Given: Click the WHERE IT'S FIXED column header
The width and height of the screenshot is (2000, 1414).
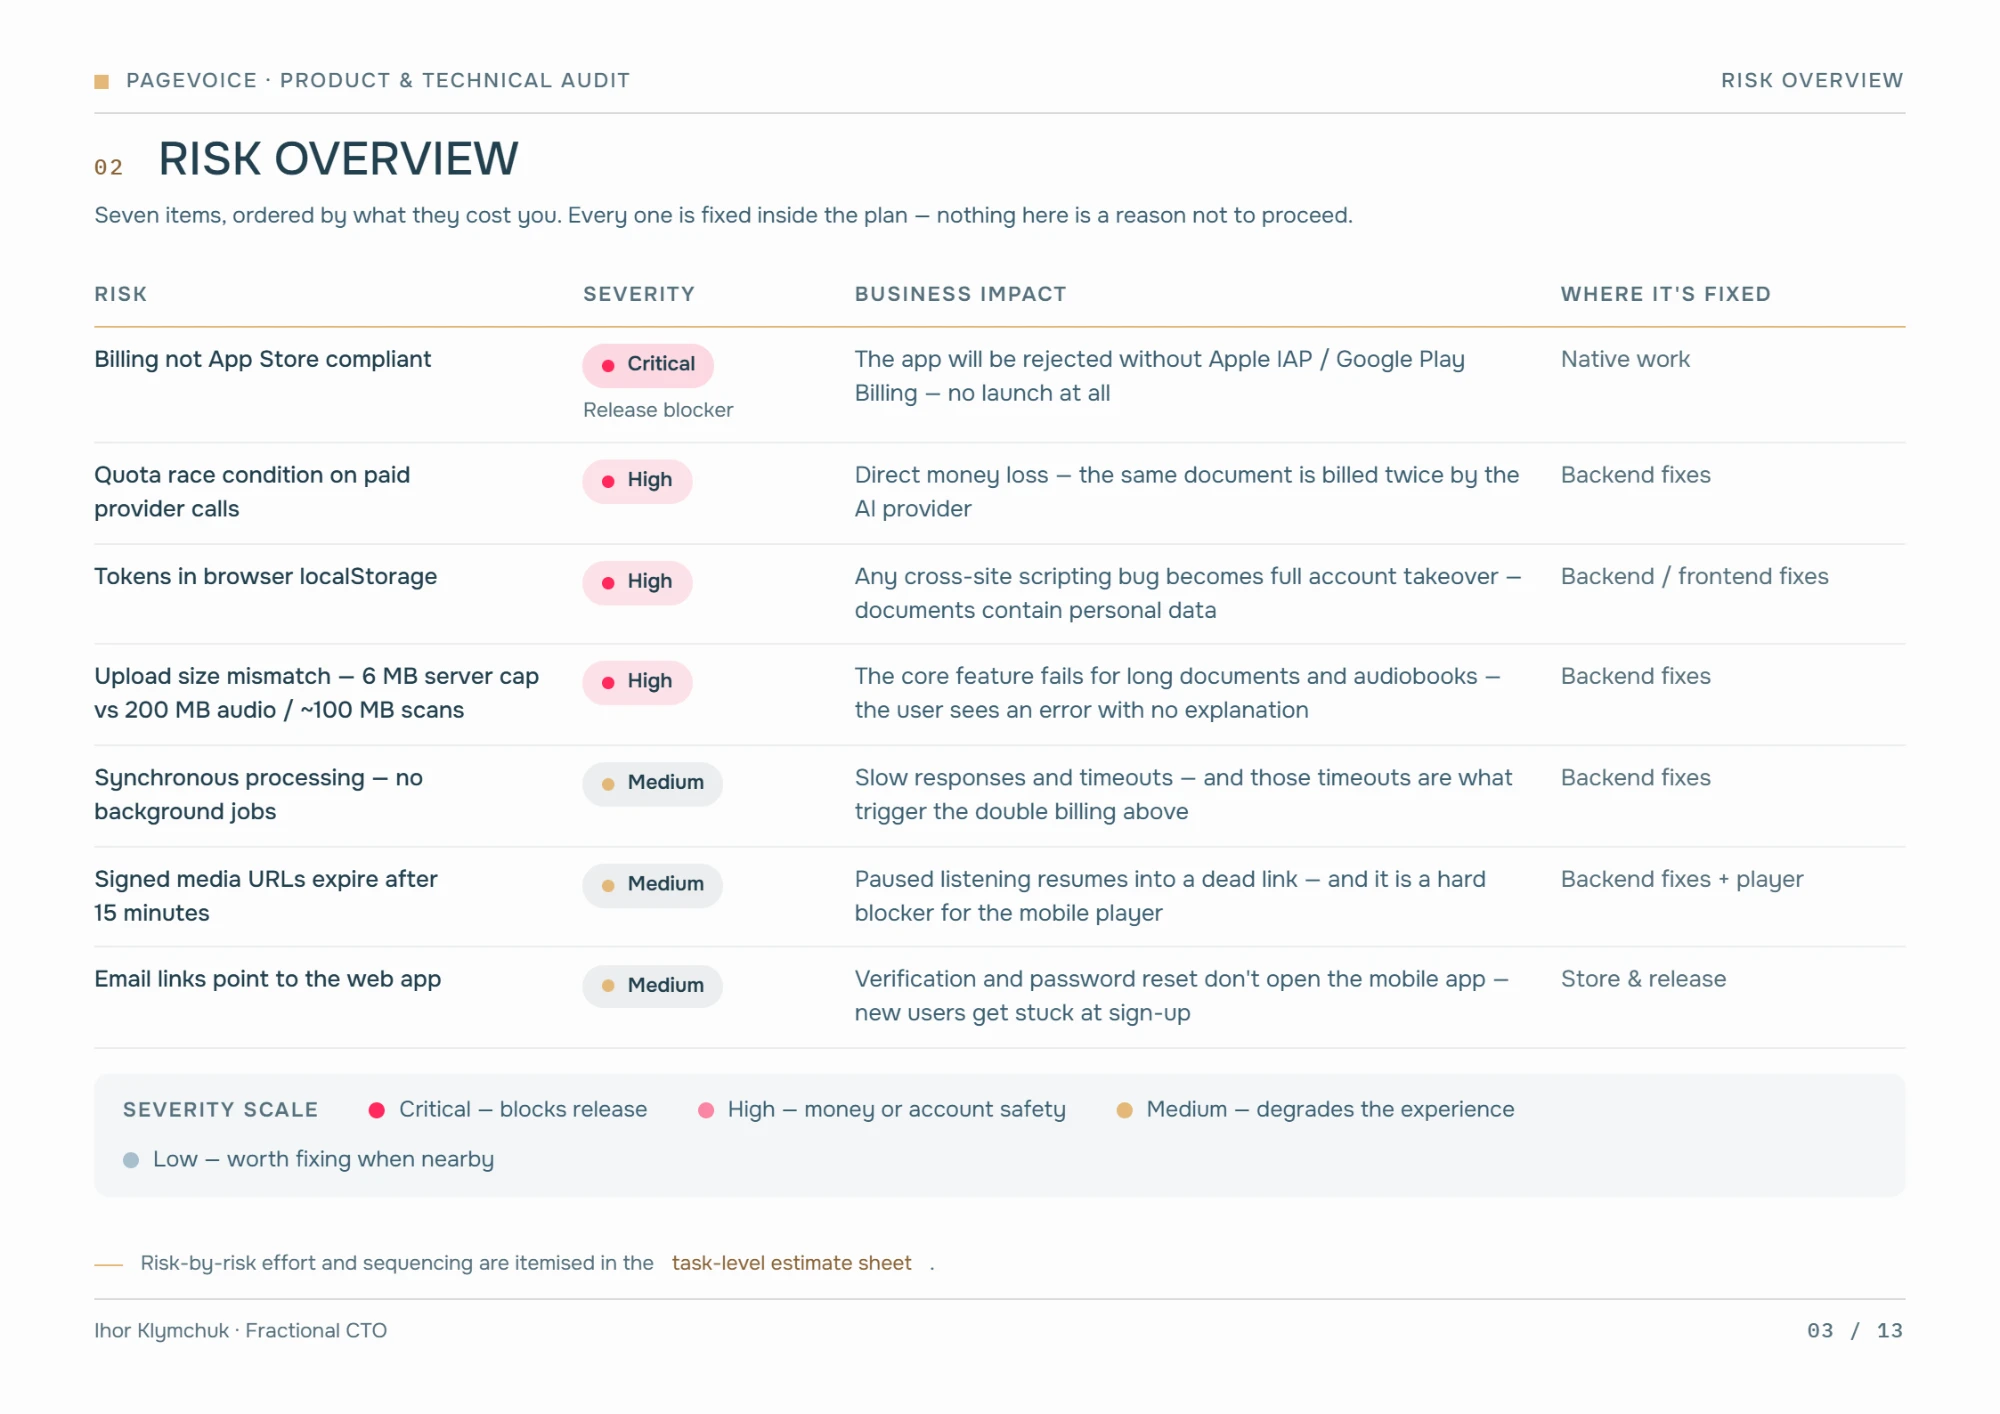Looking at the screenshot, I should click(x=1665, y=294).
